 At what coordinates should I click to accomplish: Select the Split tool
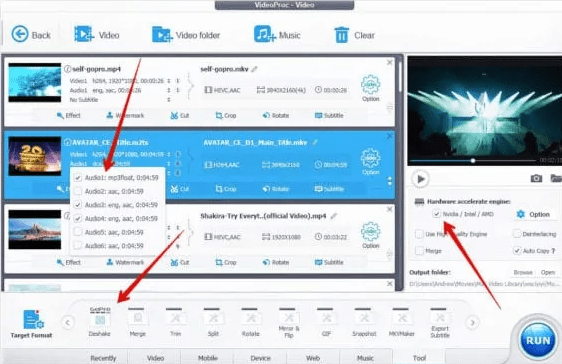point(213,322)
